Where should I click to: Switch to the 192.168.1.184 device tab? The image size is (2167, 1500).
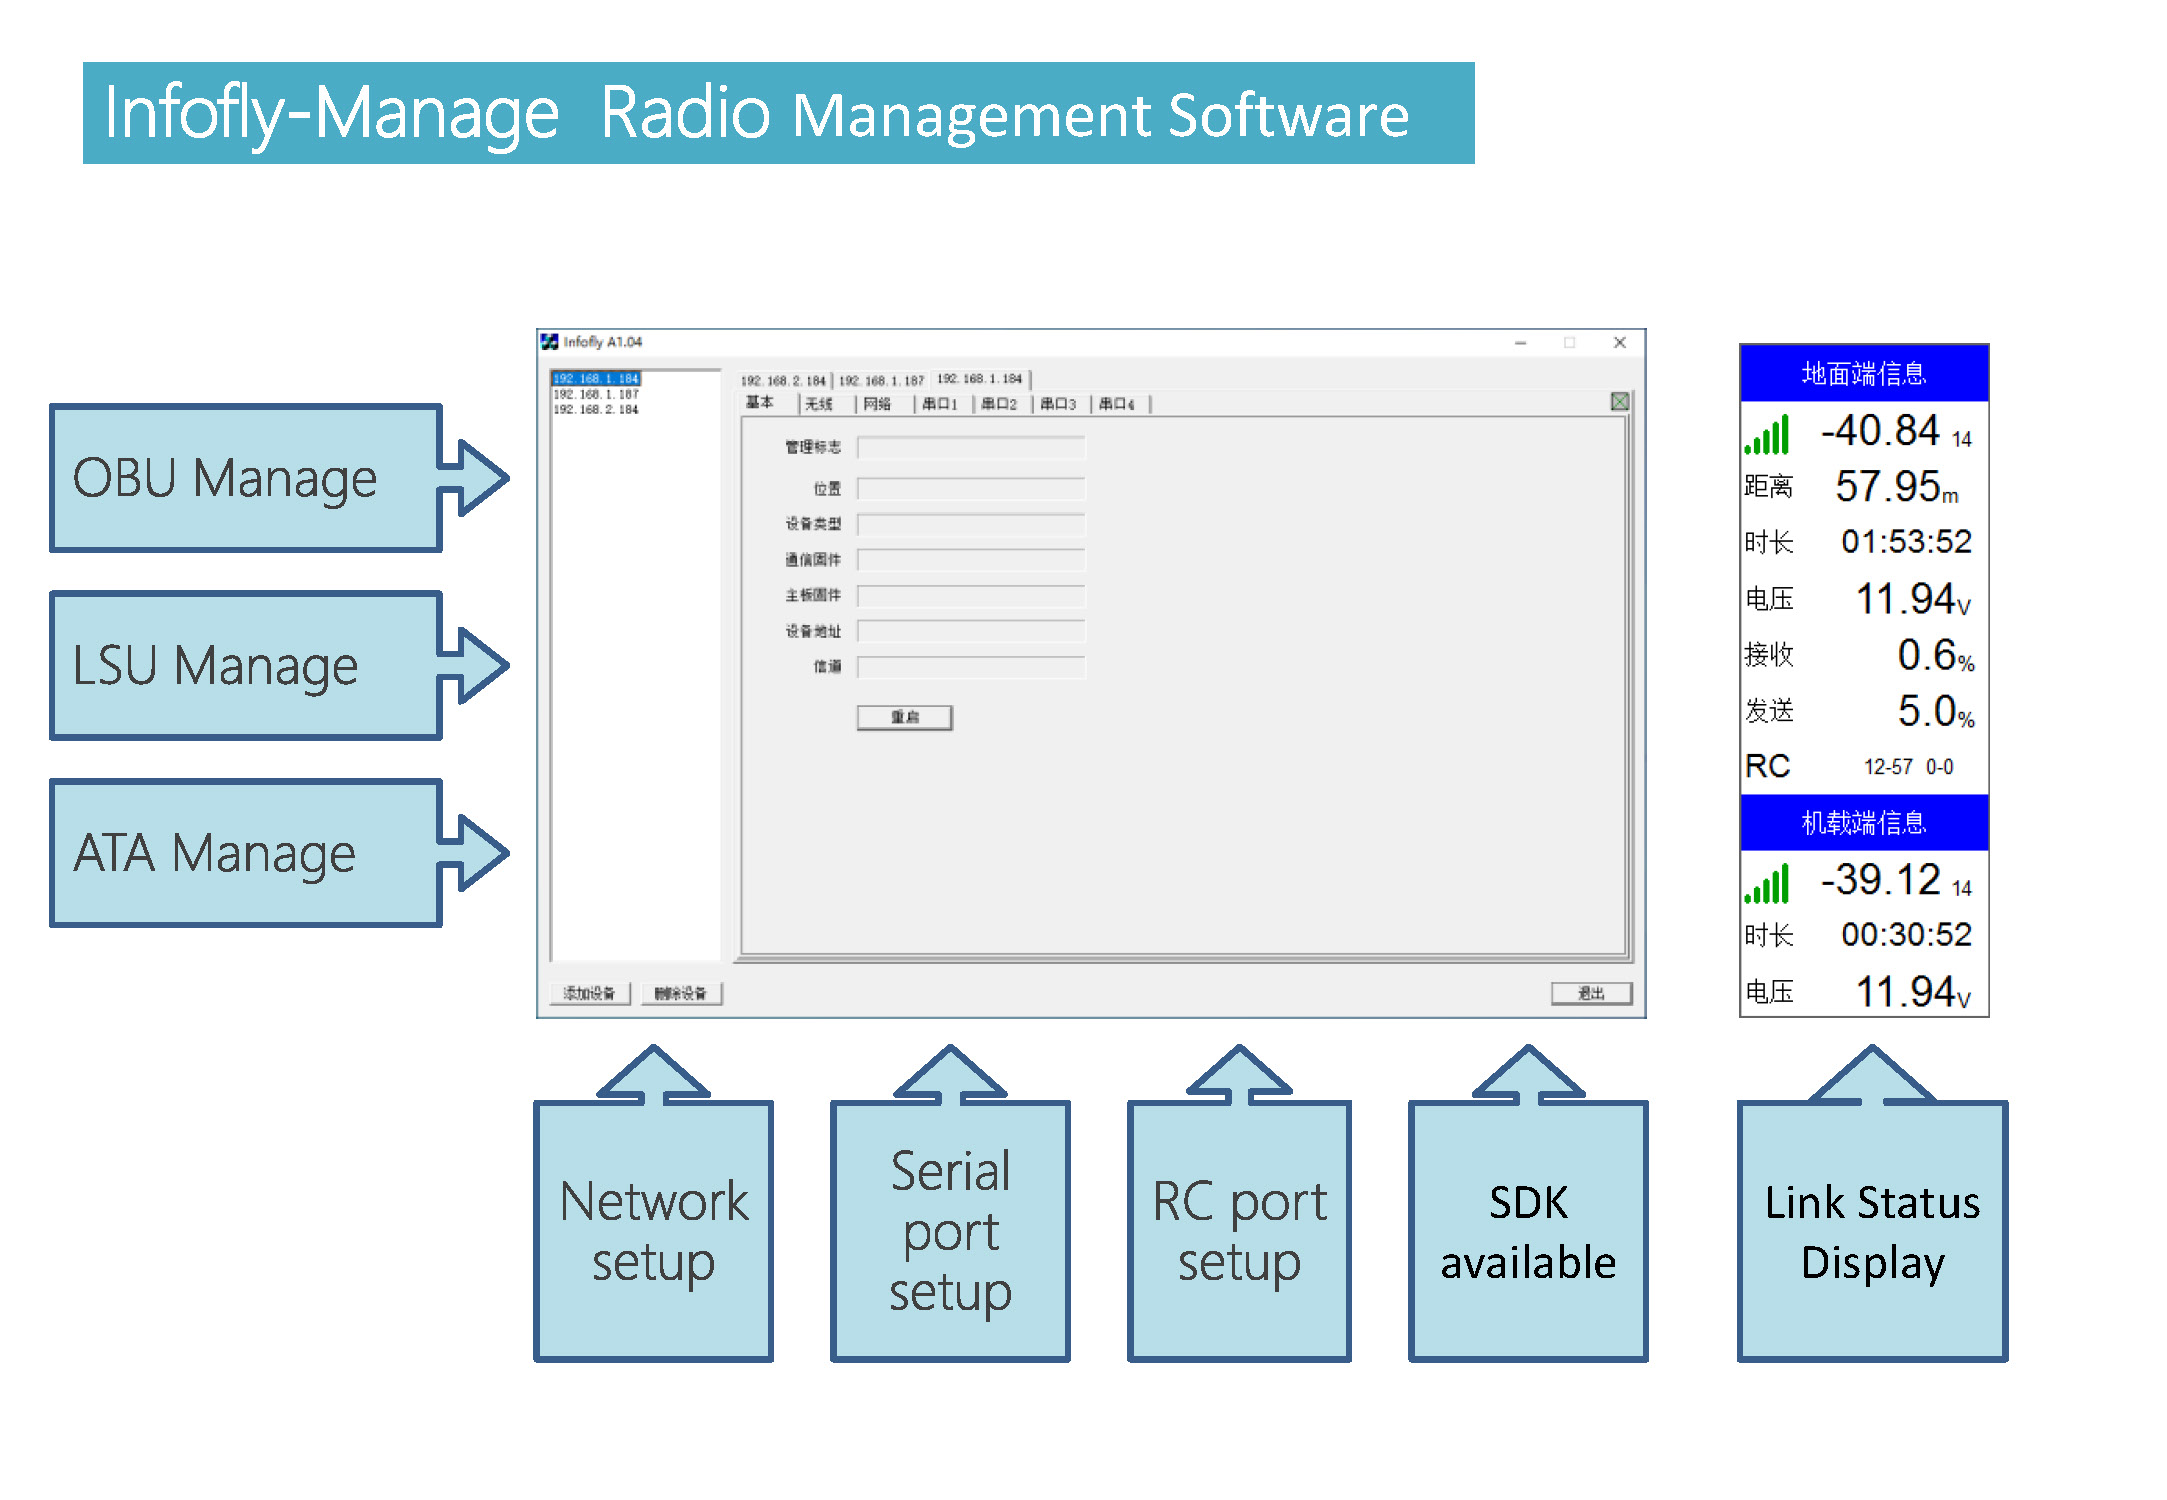tap(980, 379)
